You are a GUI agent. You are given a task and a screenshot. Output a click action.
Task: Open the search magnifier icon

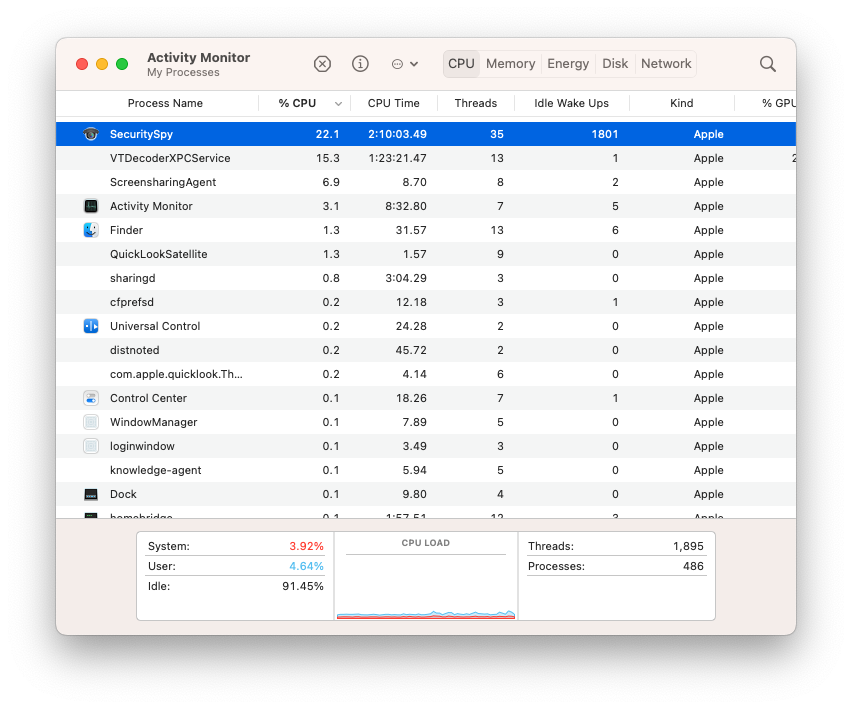point(767,64)
